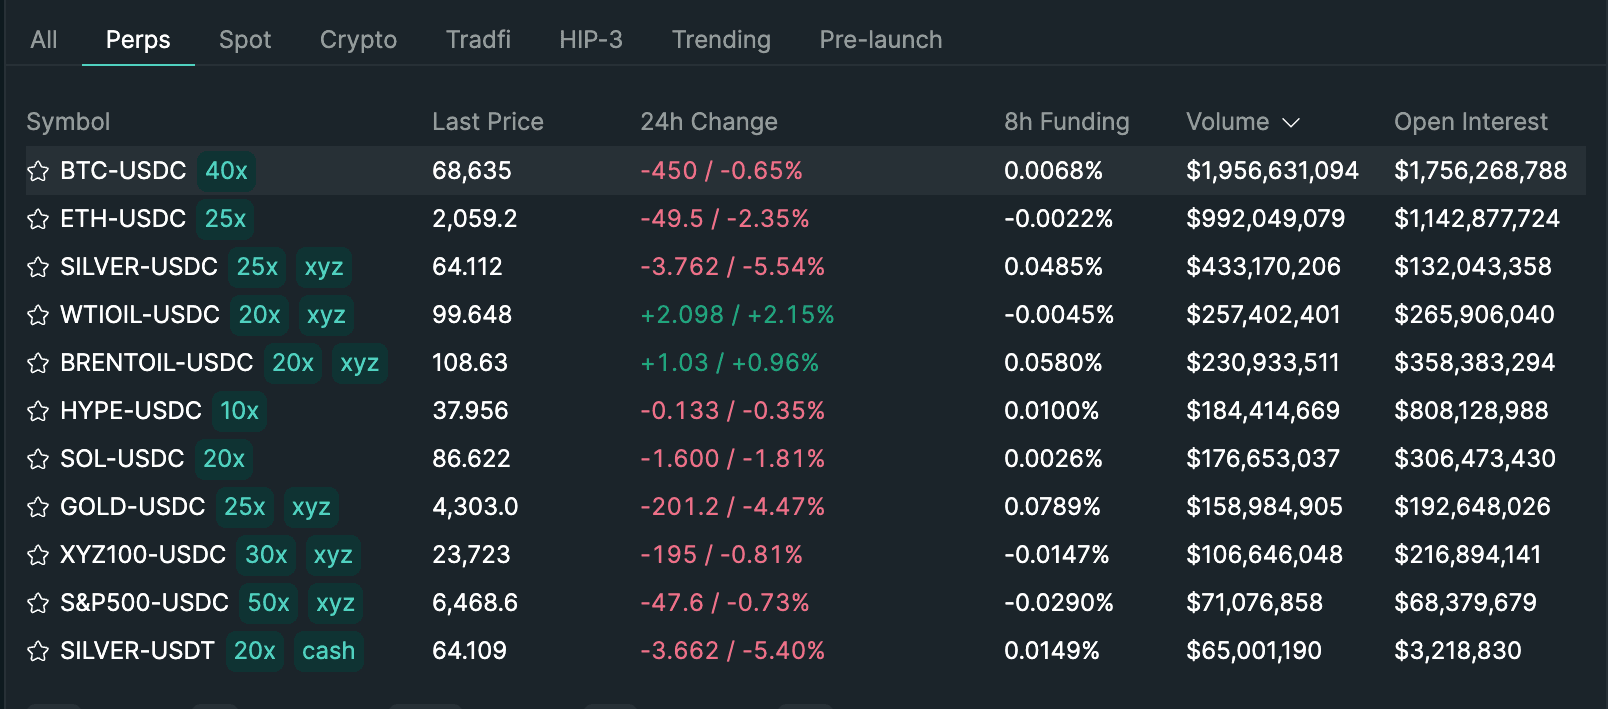Screen dimensions: 1608x709
Task: Sort by 24h Change header
Action: [708, 122]
